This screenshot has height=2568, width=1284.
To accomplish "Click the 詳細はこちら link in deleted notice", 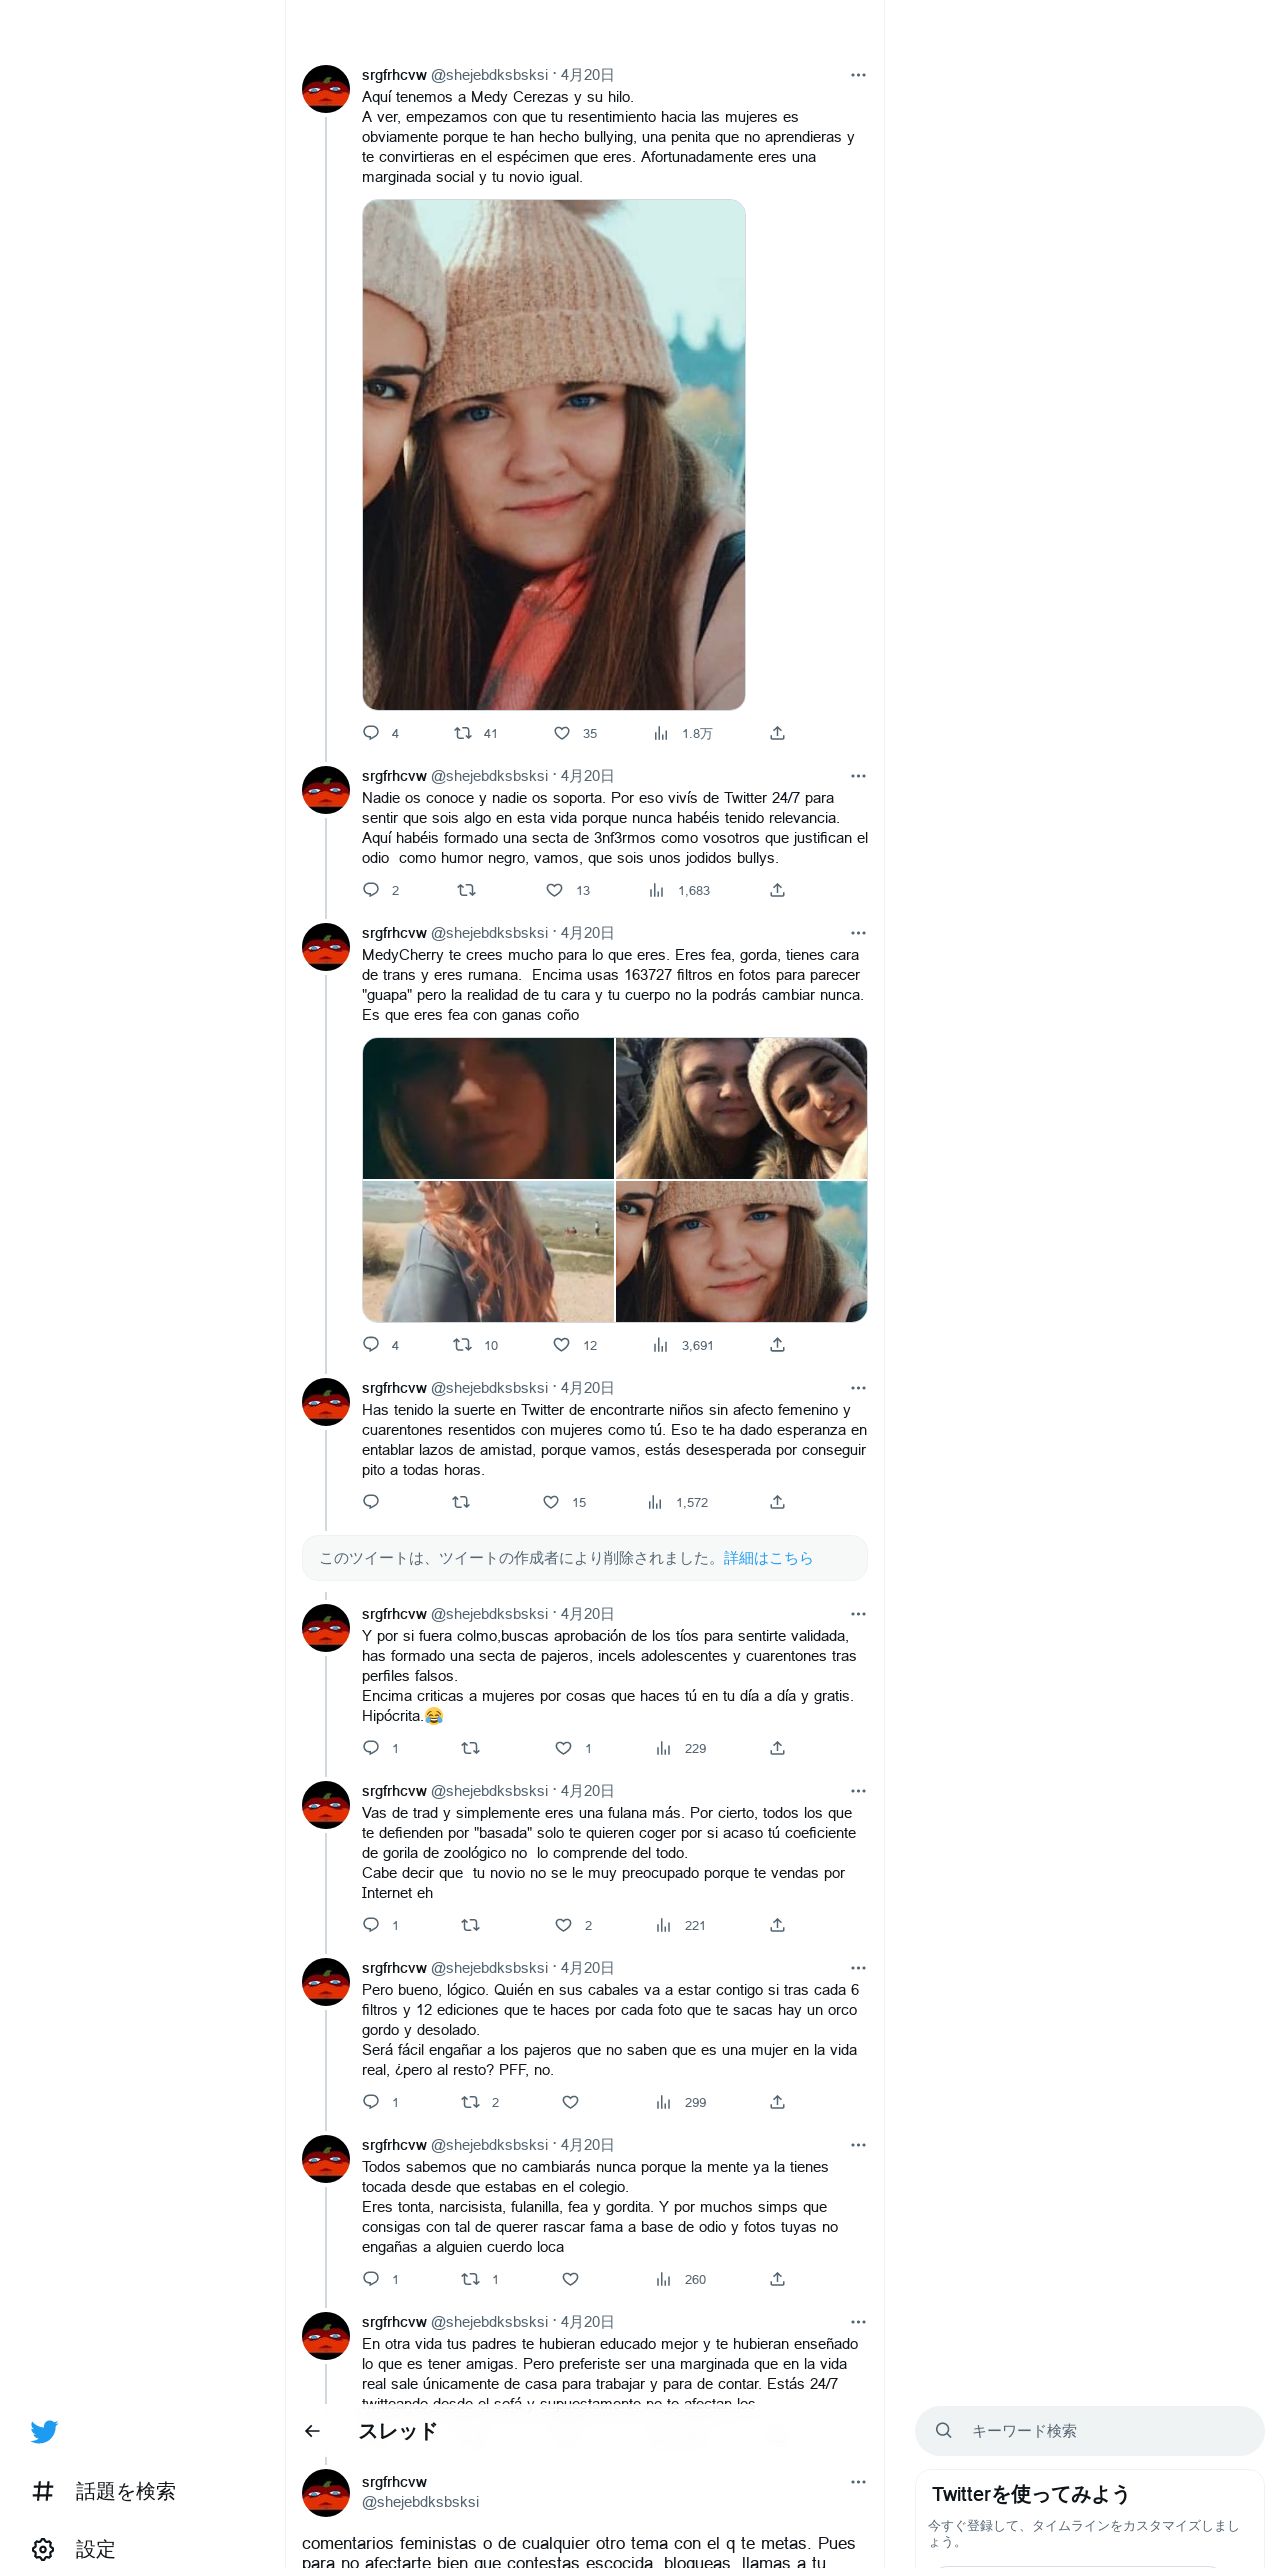I will [768, 1558].
